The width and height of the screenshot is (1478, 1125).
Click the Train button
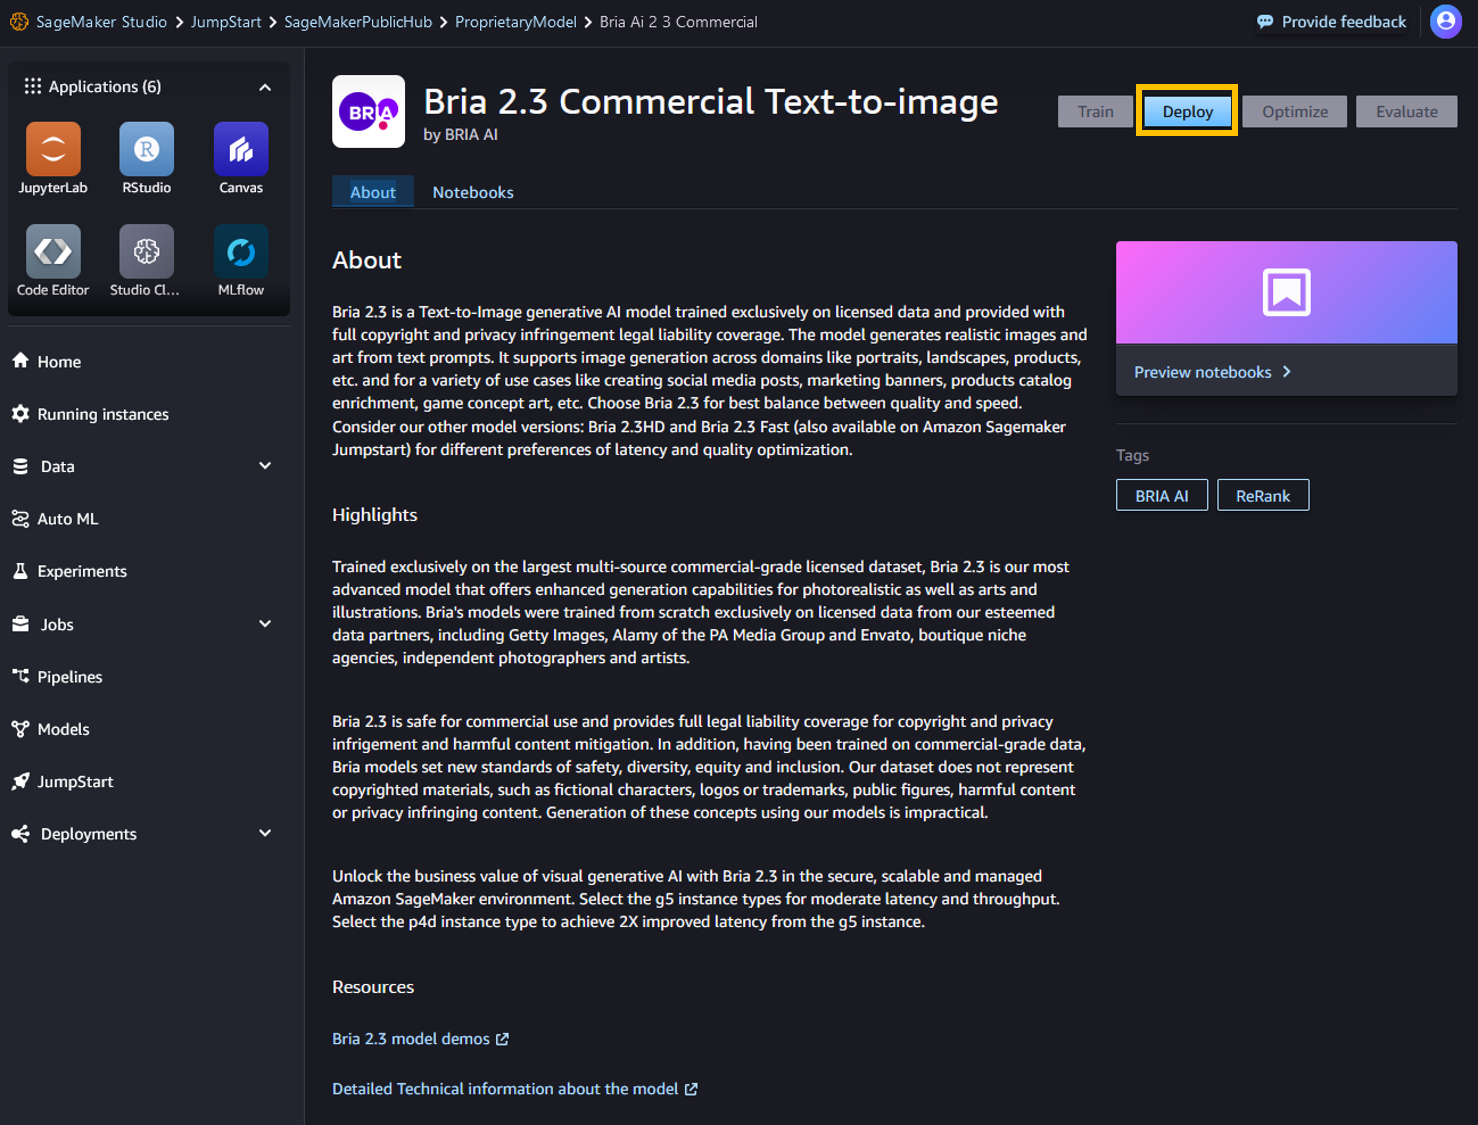coord(1095,111)
